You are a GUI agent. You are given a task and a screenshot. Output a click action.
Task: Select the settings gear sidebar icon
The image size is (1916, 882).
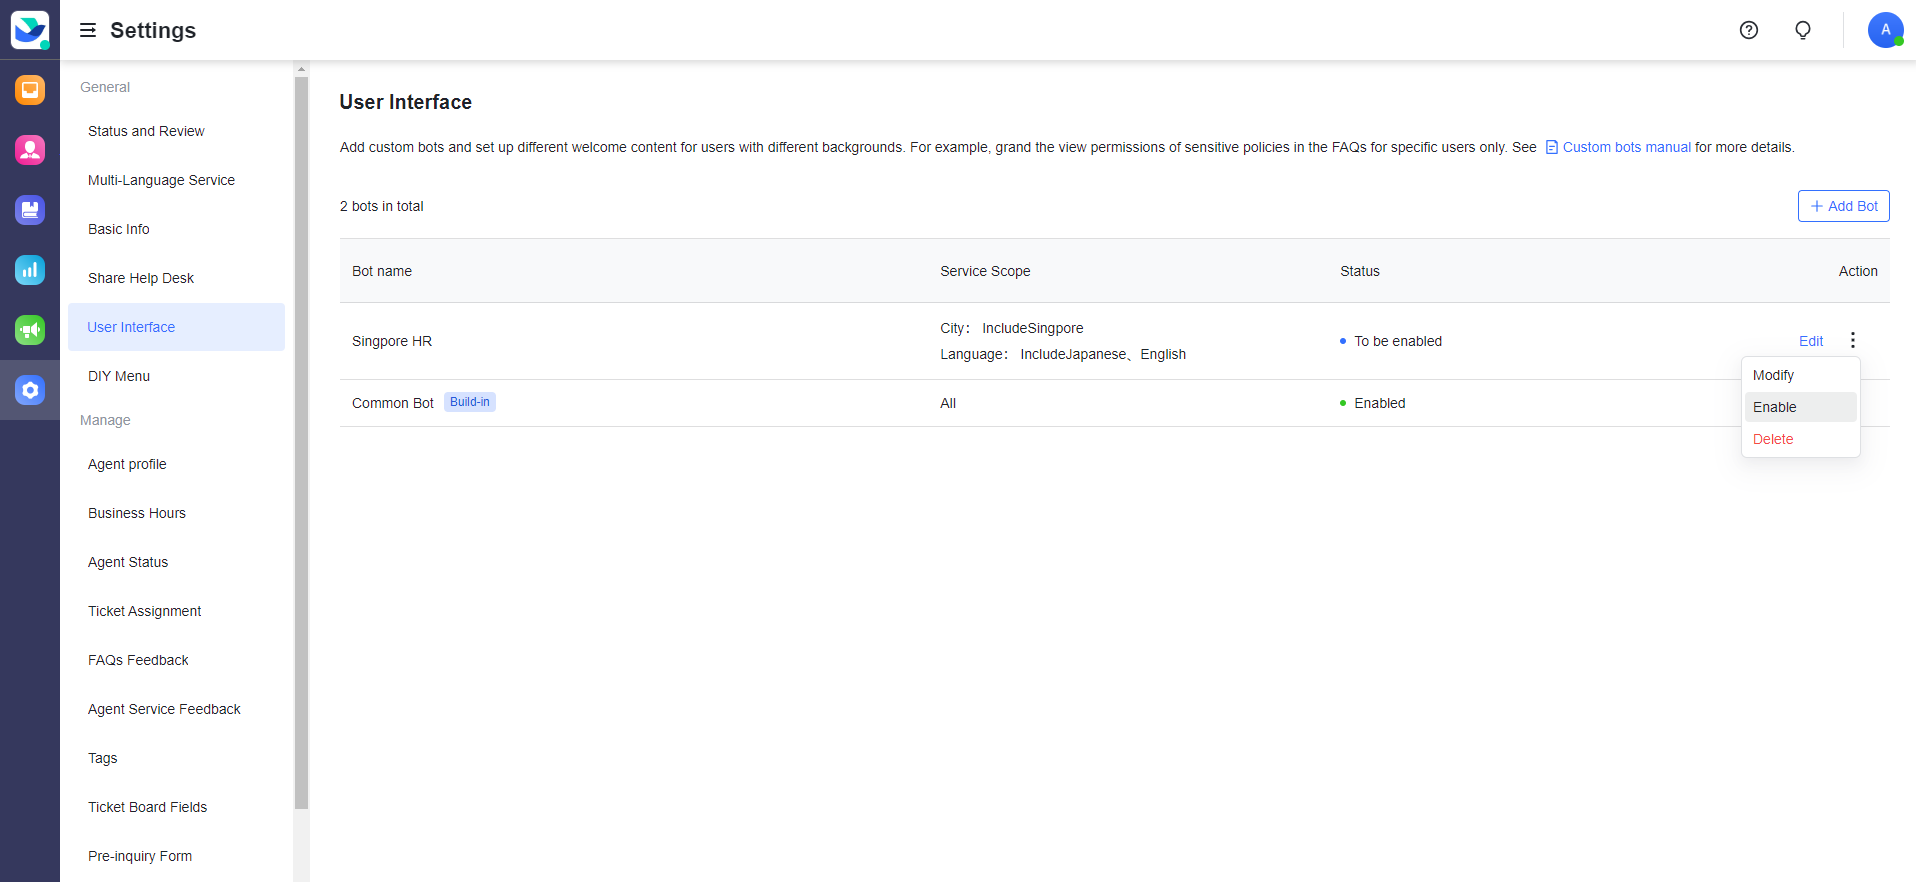point(30,390)
